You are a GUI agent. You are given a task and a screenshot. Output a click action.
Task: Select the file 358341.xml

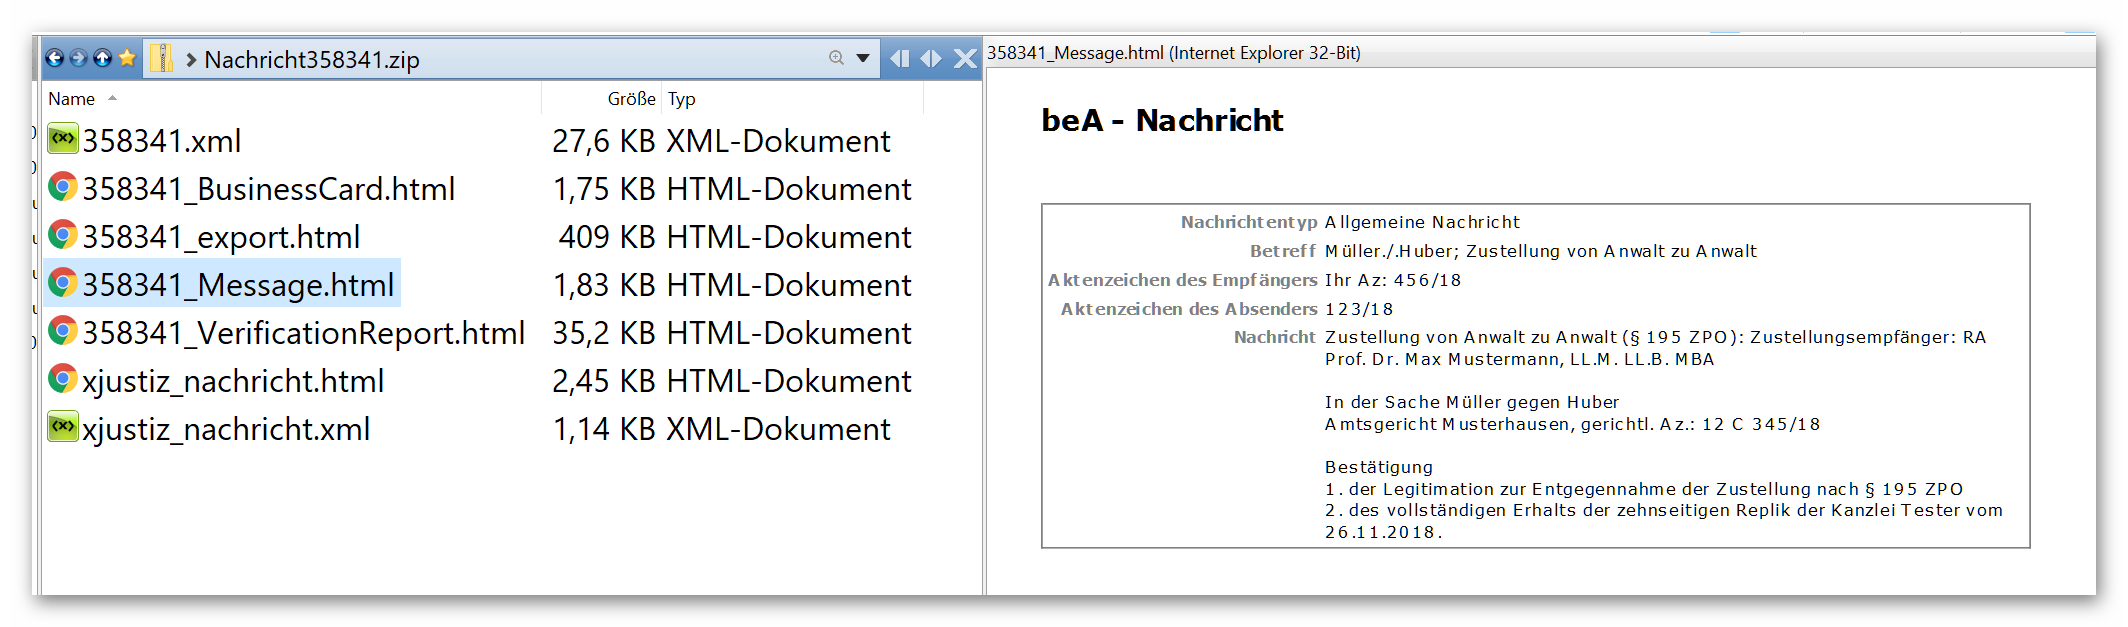(x=161, y=141)
